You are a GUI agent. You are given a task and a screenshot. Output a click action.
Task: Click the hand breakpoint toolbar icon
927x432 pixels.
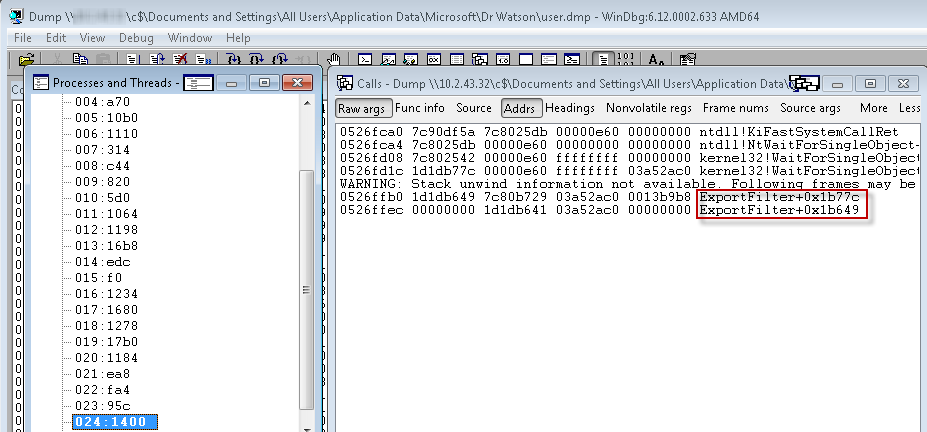click(x=334, y=60)
